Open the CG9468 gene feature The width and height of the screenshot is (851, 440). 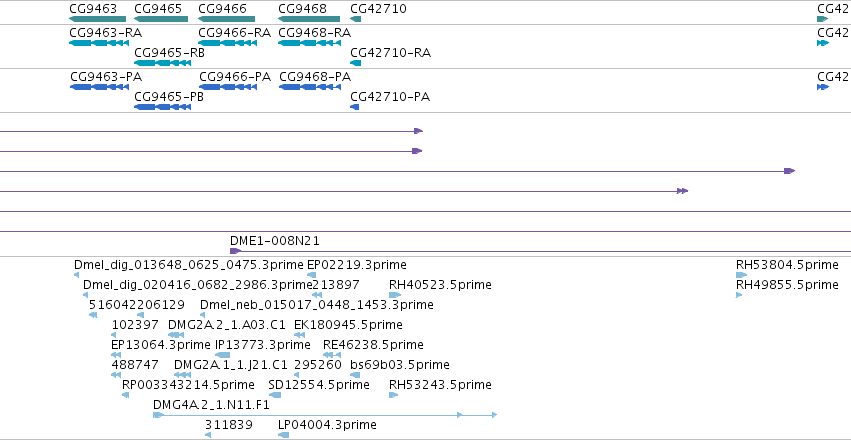309,19
